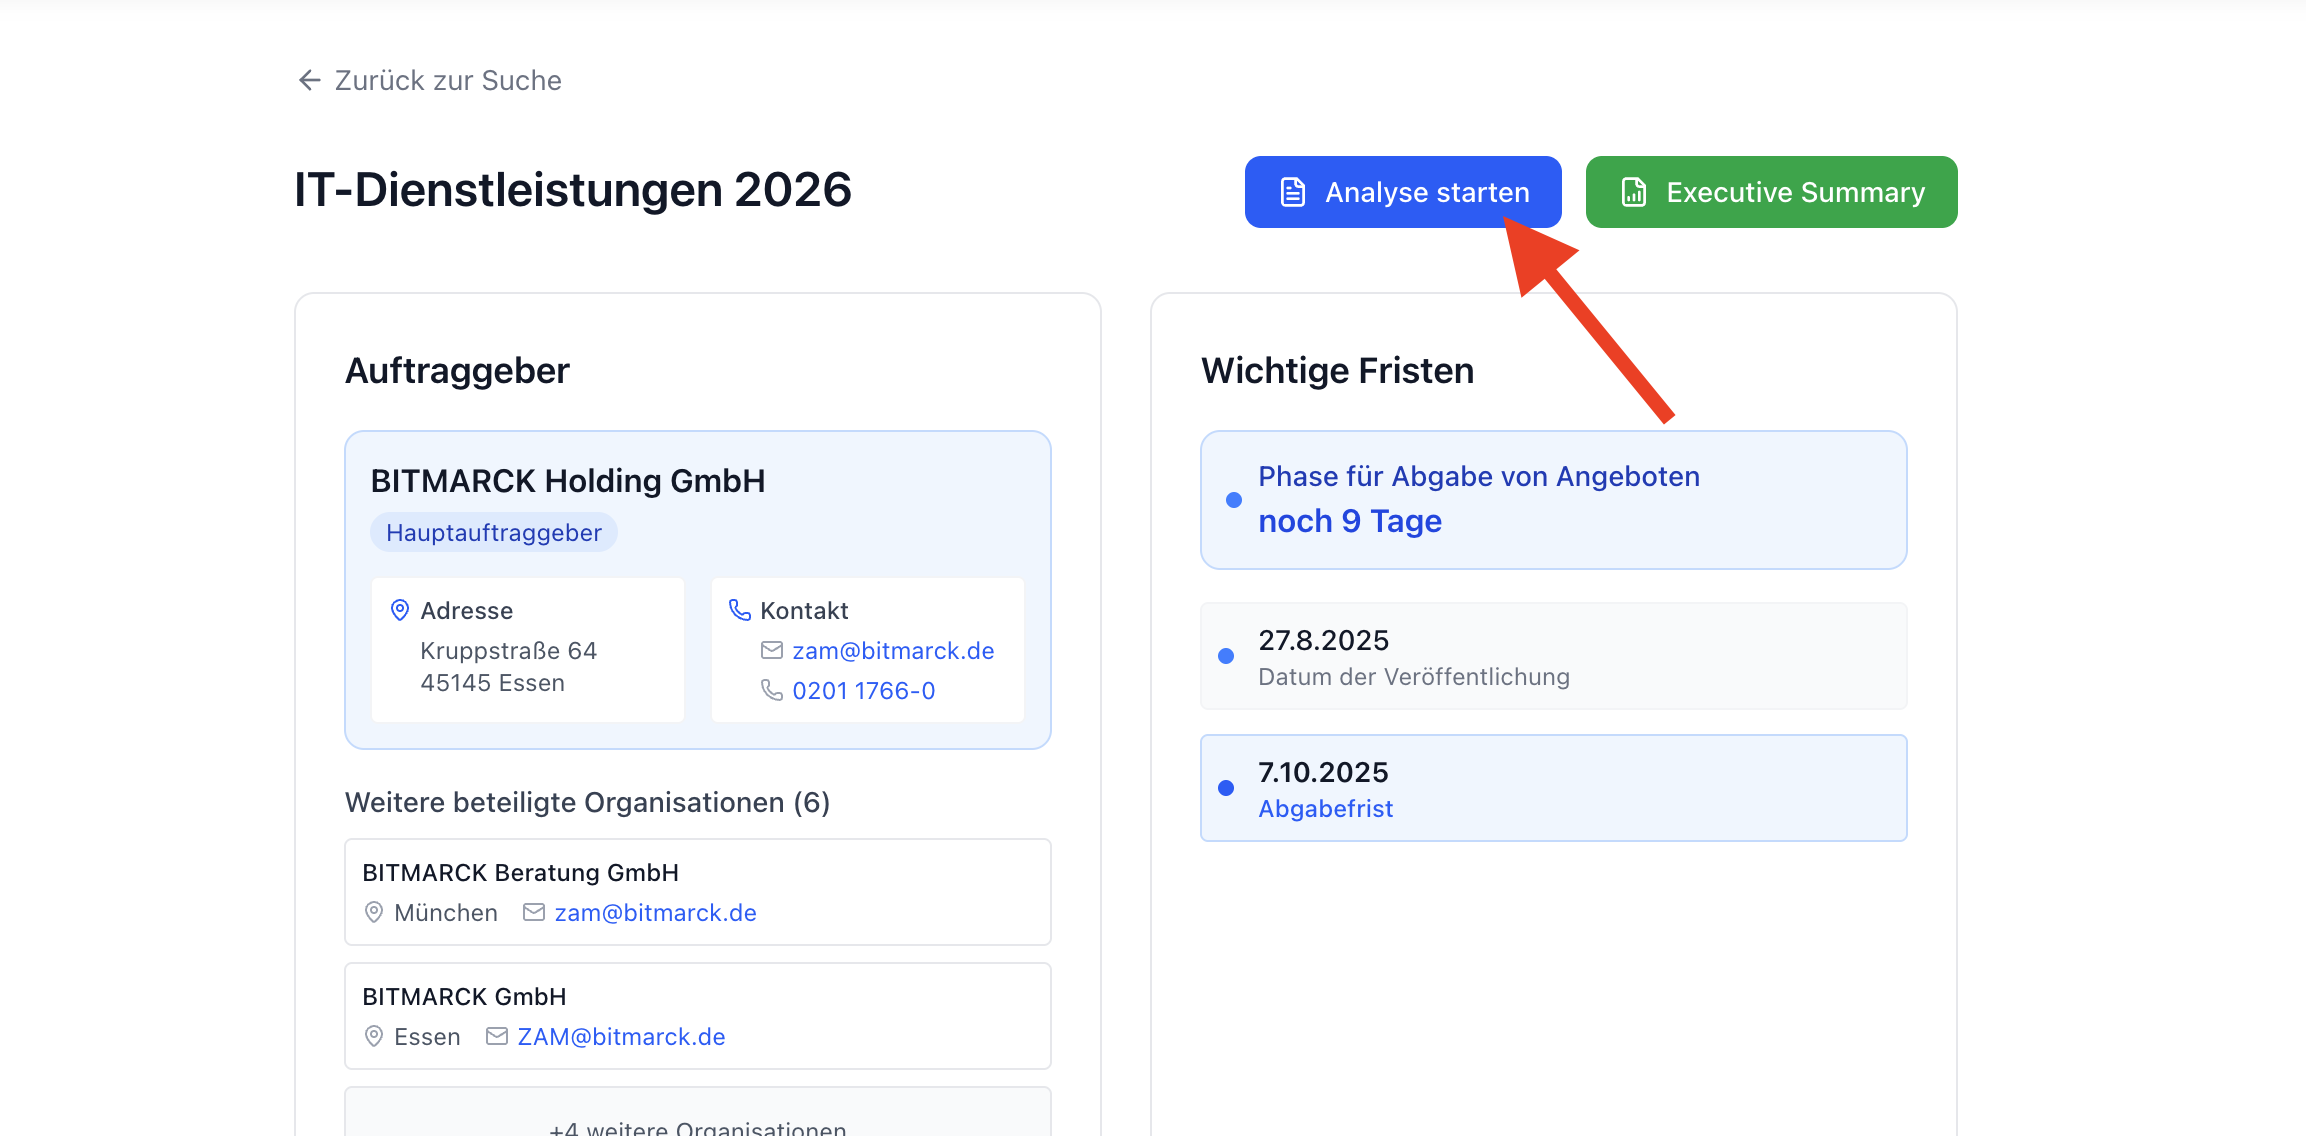The image size is (2306, 1136).
Task: Click phone icon next to 0201 1766-0
Action: pos(772,691)
